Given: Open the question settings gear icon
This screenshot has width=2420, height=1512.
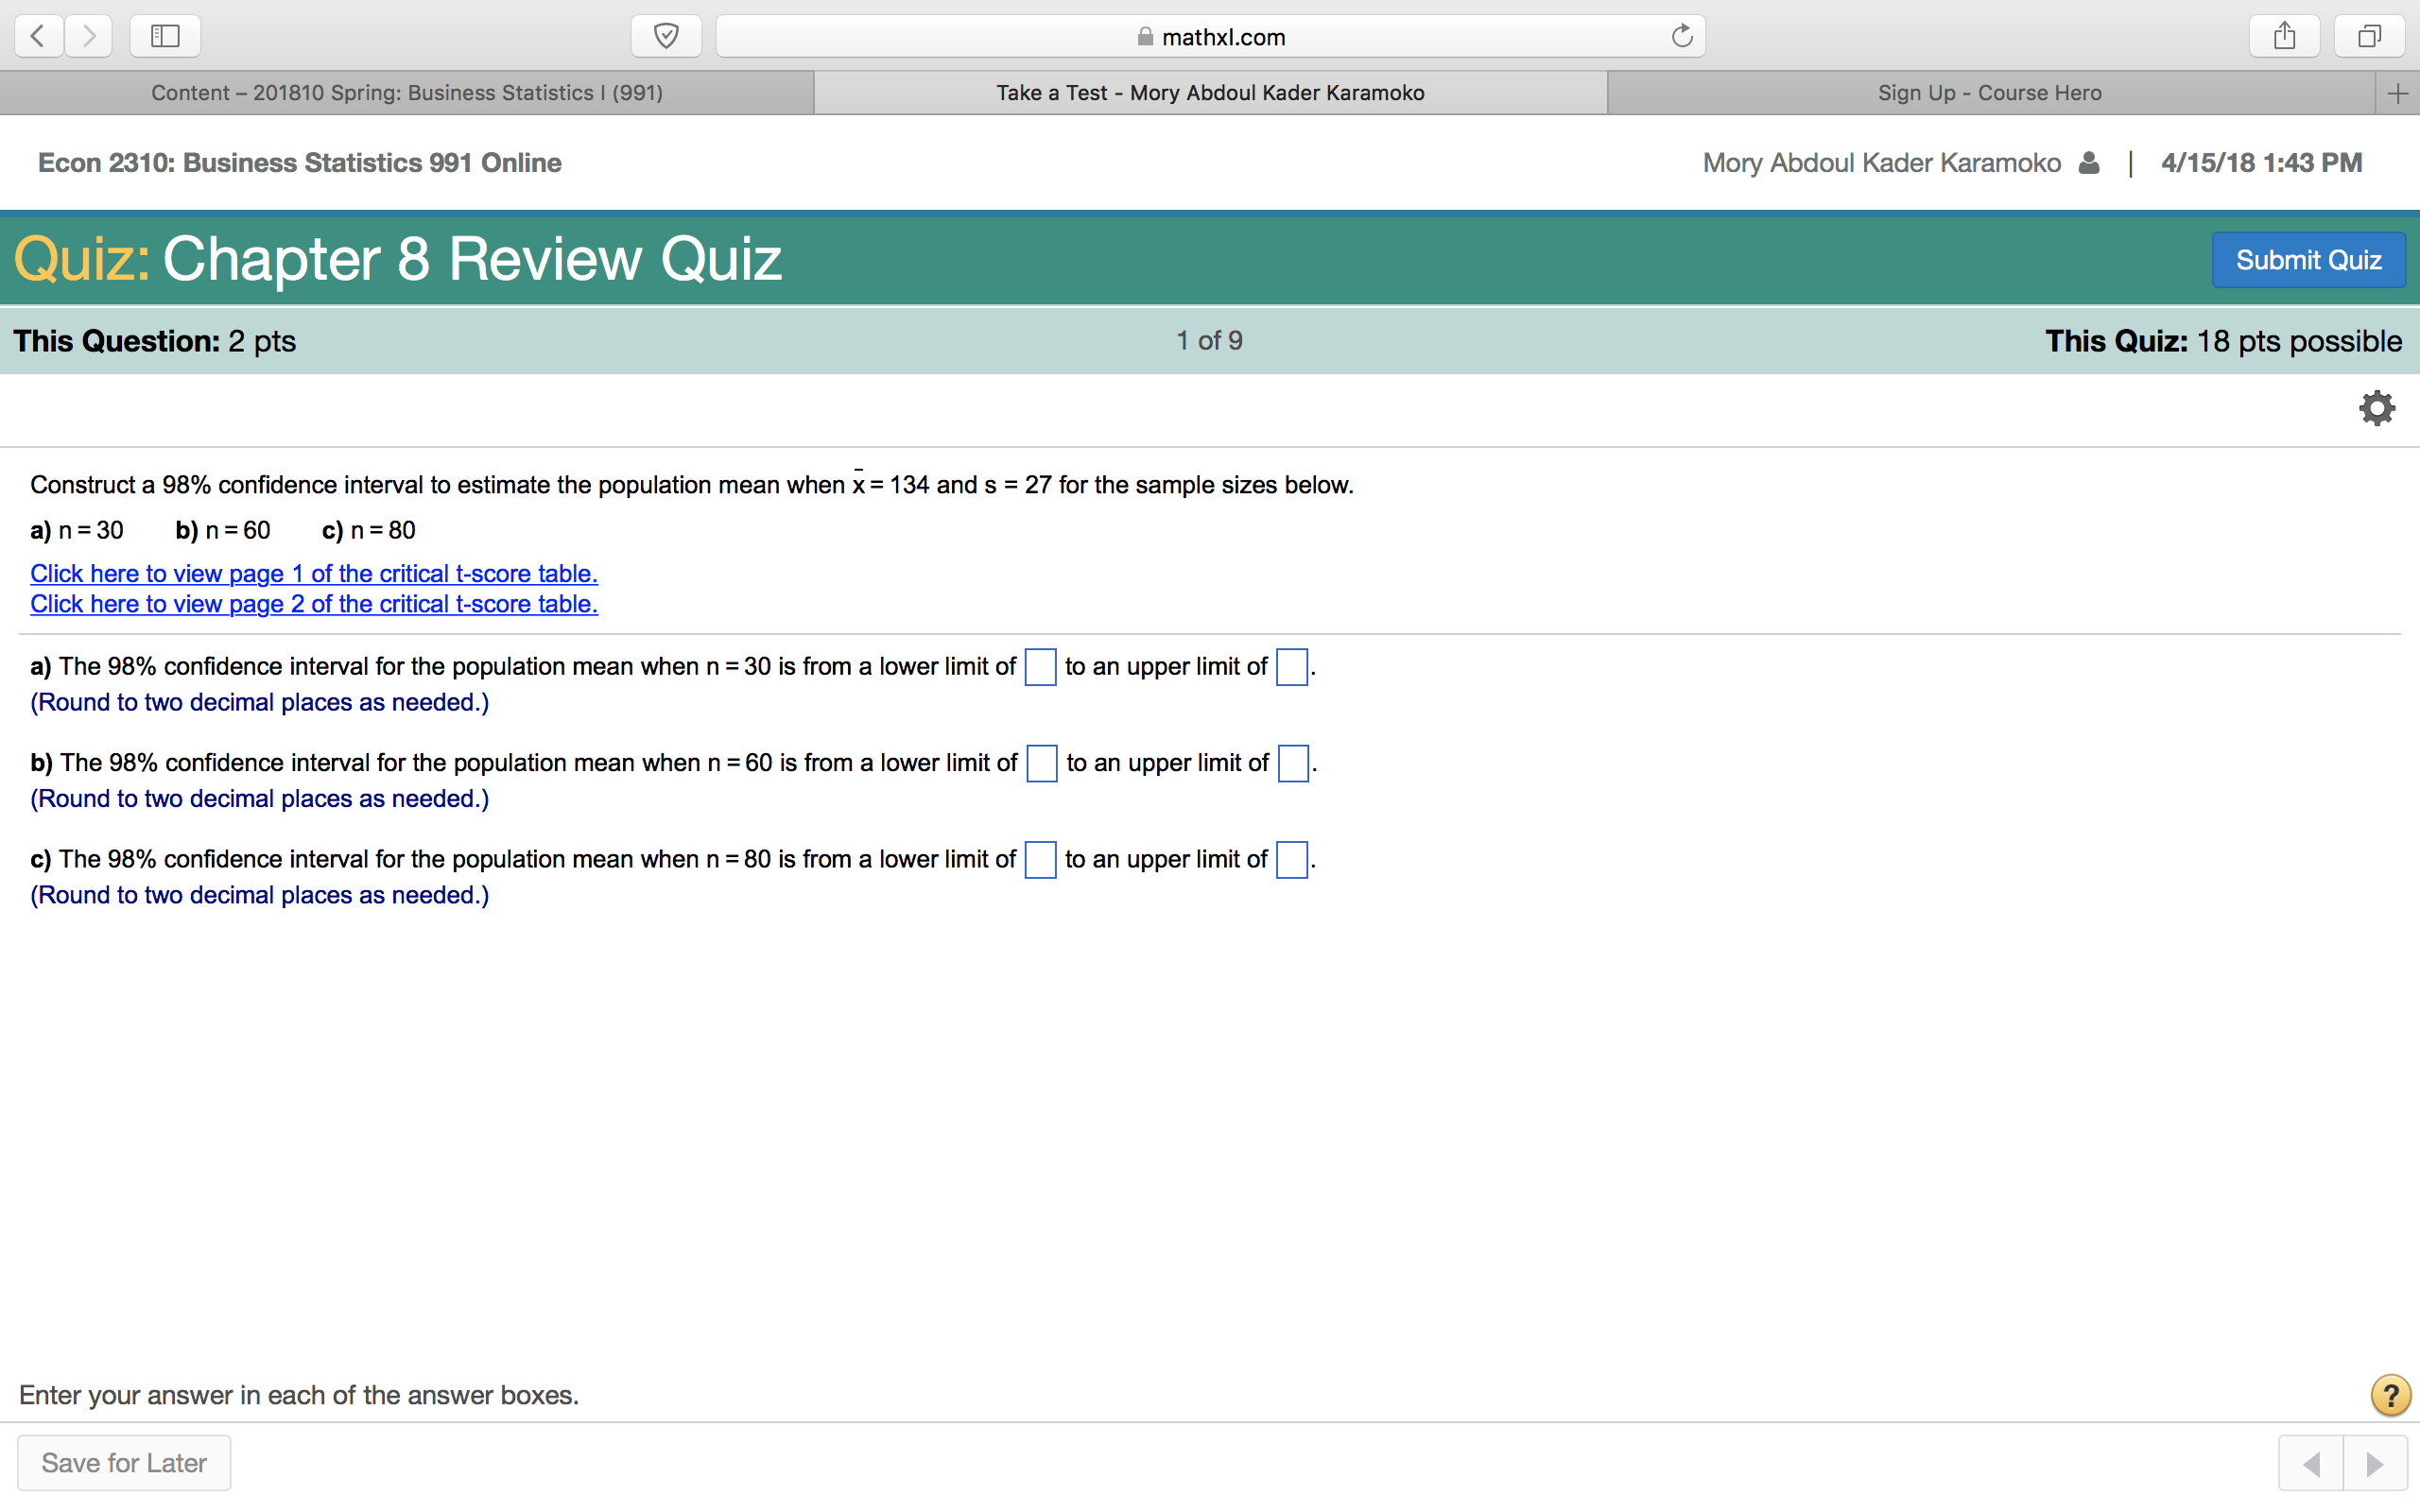Looking at the screenshot, I should (x=2377, y=408).
